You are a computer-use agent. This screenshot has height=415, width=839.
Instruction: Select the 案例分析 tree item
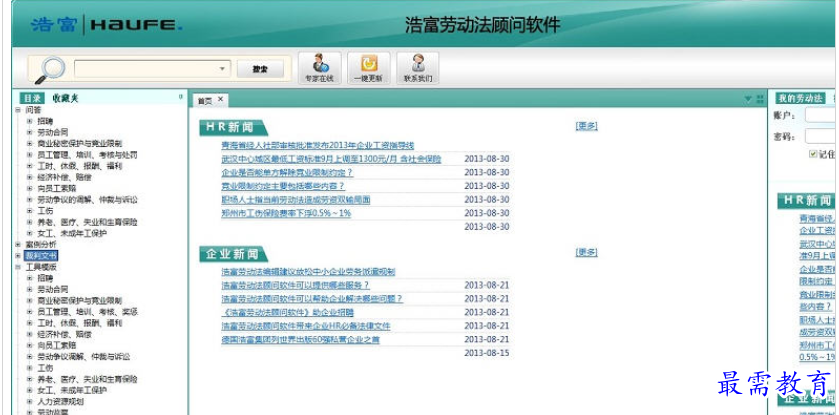[41, 244]
